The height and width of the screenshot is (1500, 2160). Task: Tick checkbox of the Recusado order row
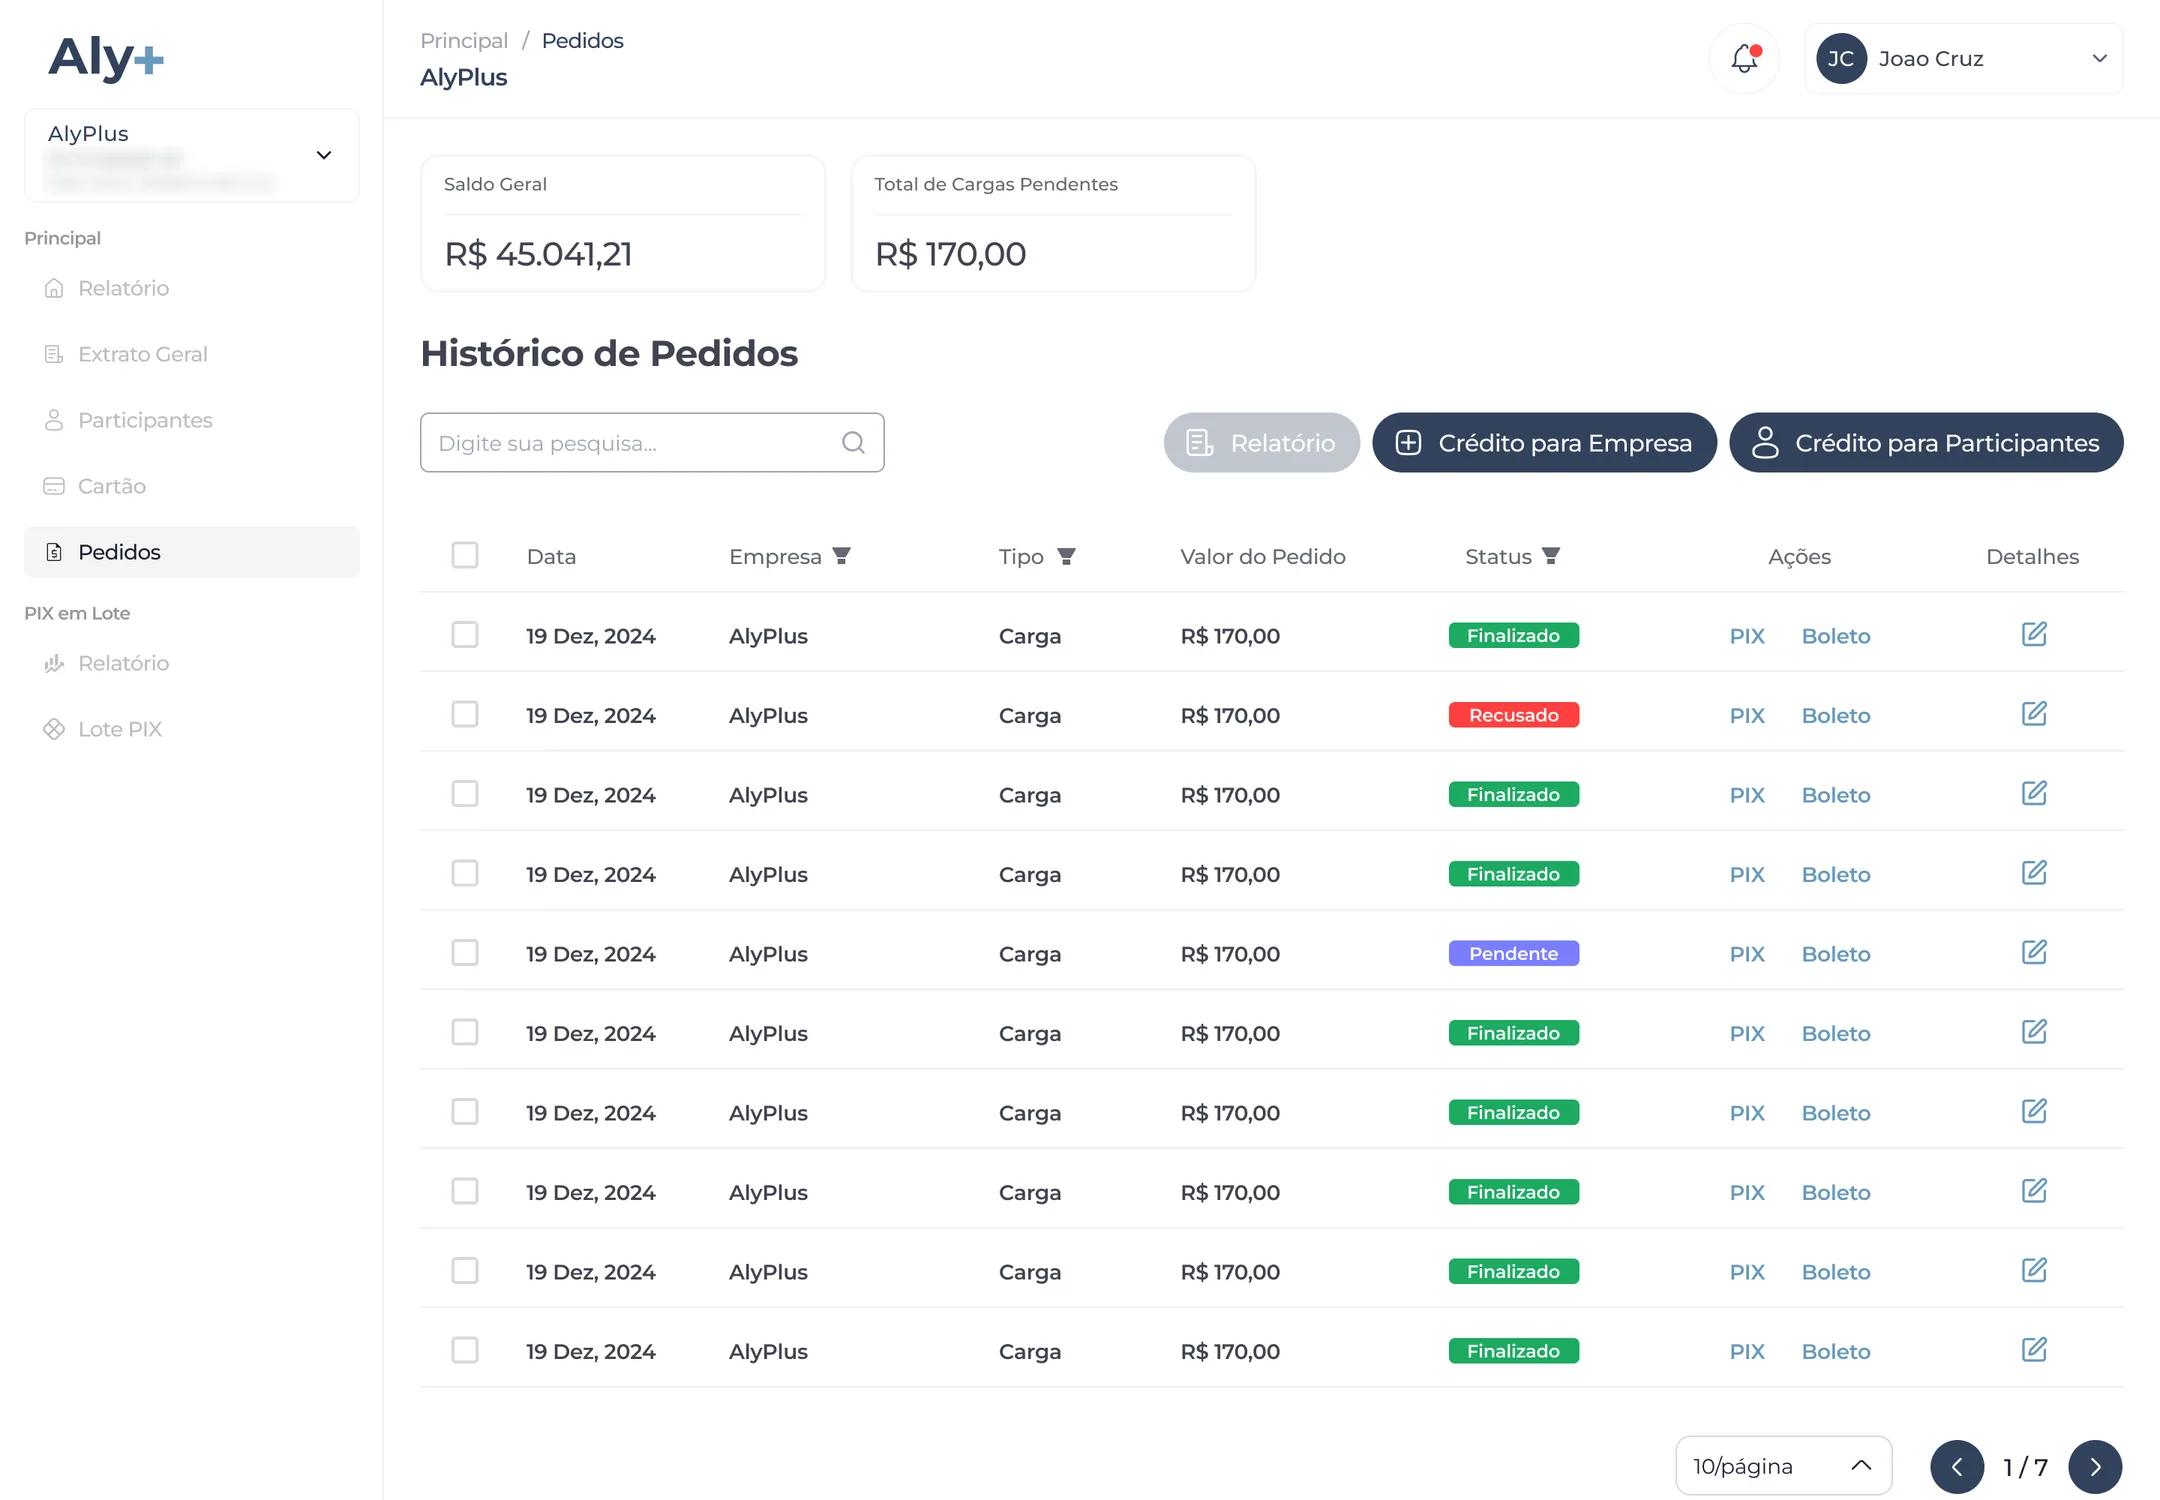(465, 714)
